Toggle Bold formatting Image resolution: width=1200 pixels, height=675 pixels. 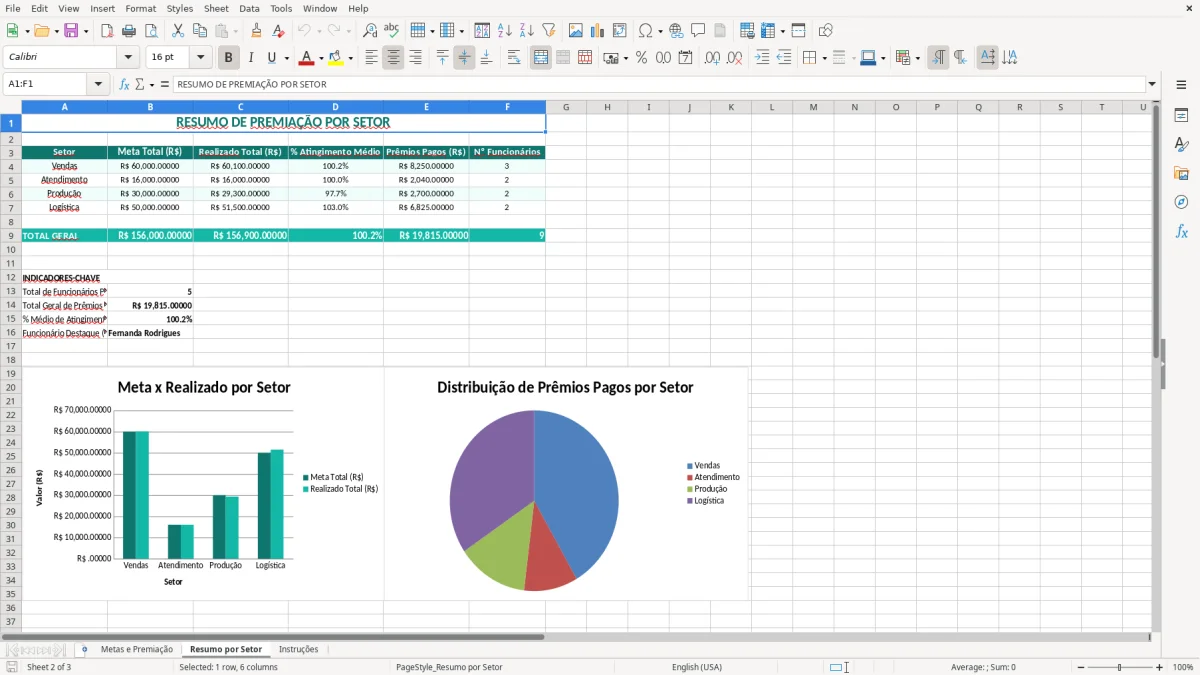[228, 58]
